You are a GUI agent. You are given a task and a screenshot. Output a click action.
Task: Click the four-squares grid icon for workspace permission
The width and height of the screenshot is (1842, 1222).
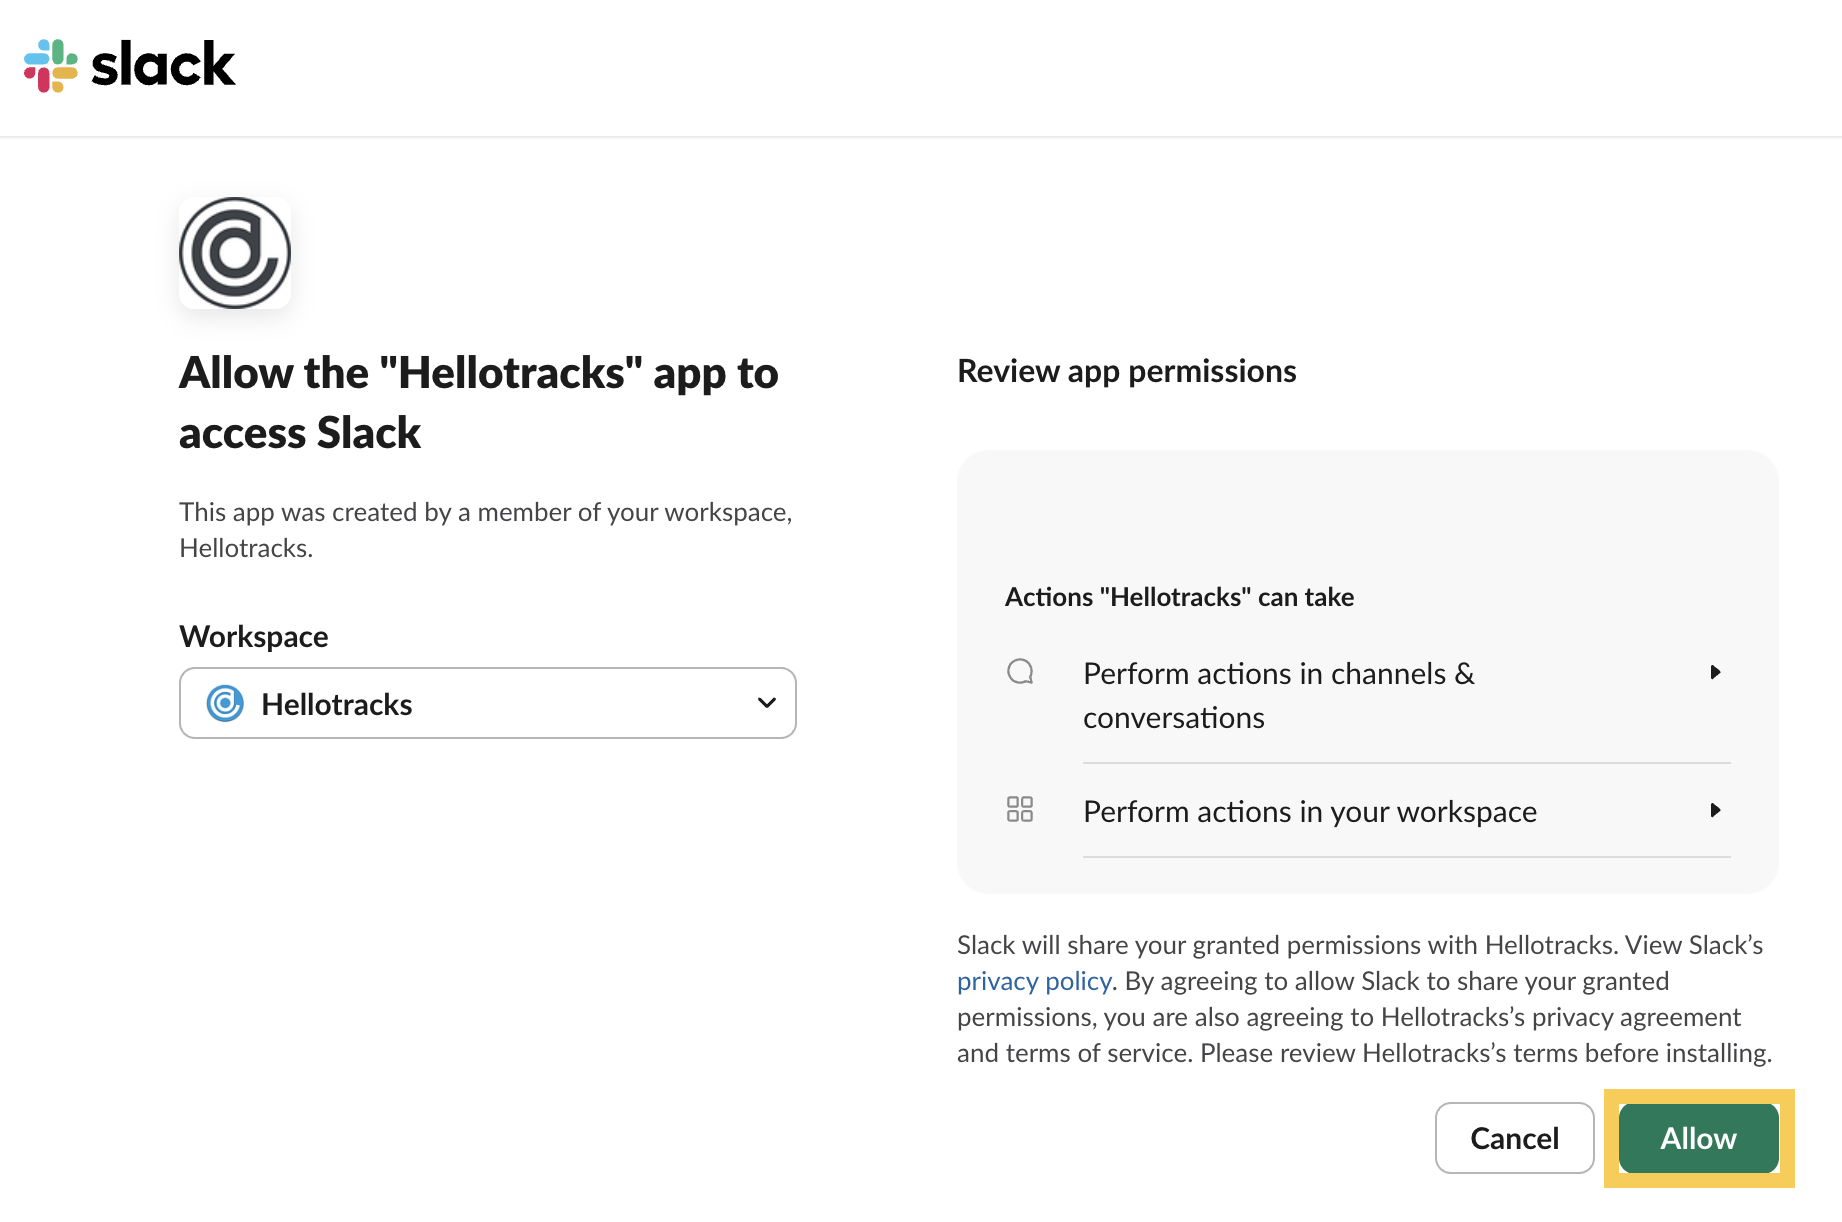1020,809
